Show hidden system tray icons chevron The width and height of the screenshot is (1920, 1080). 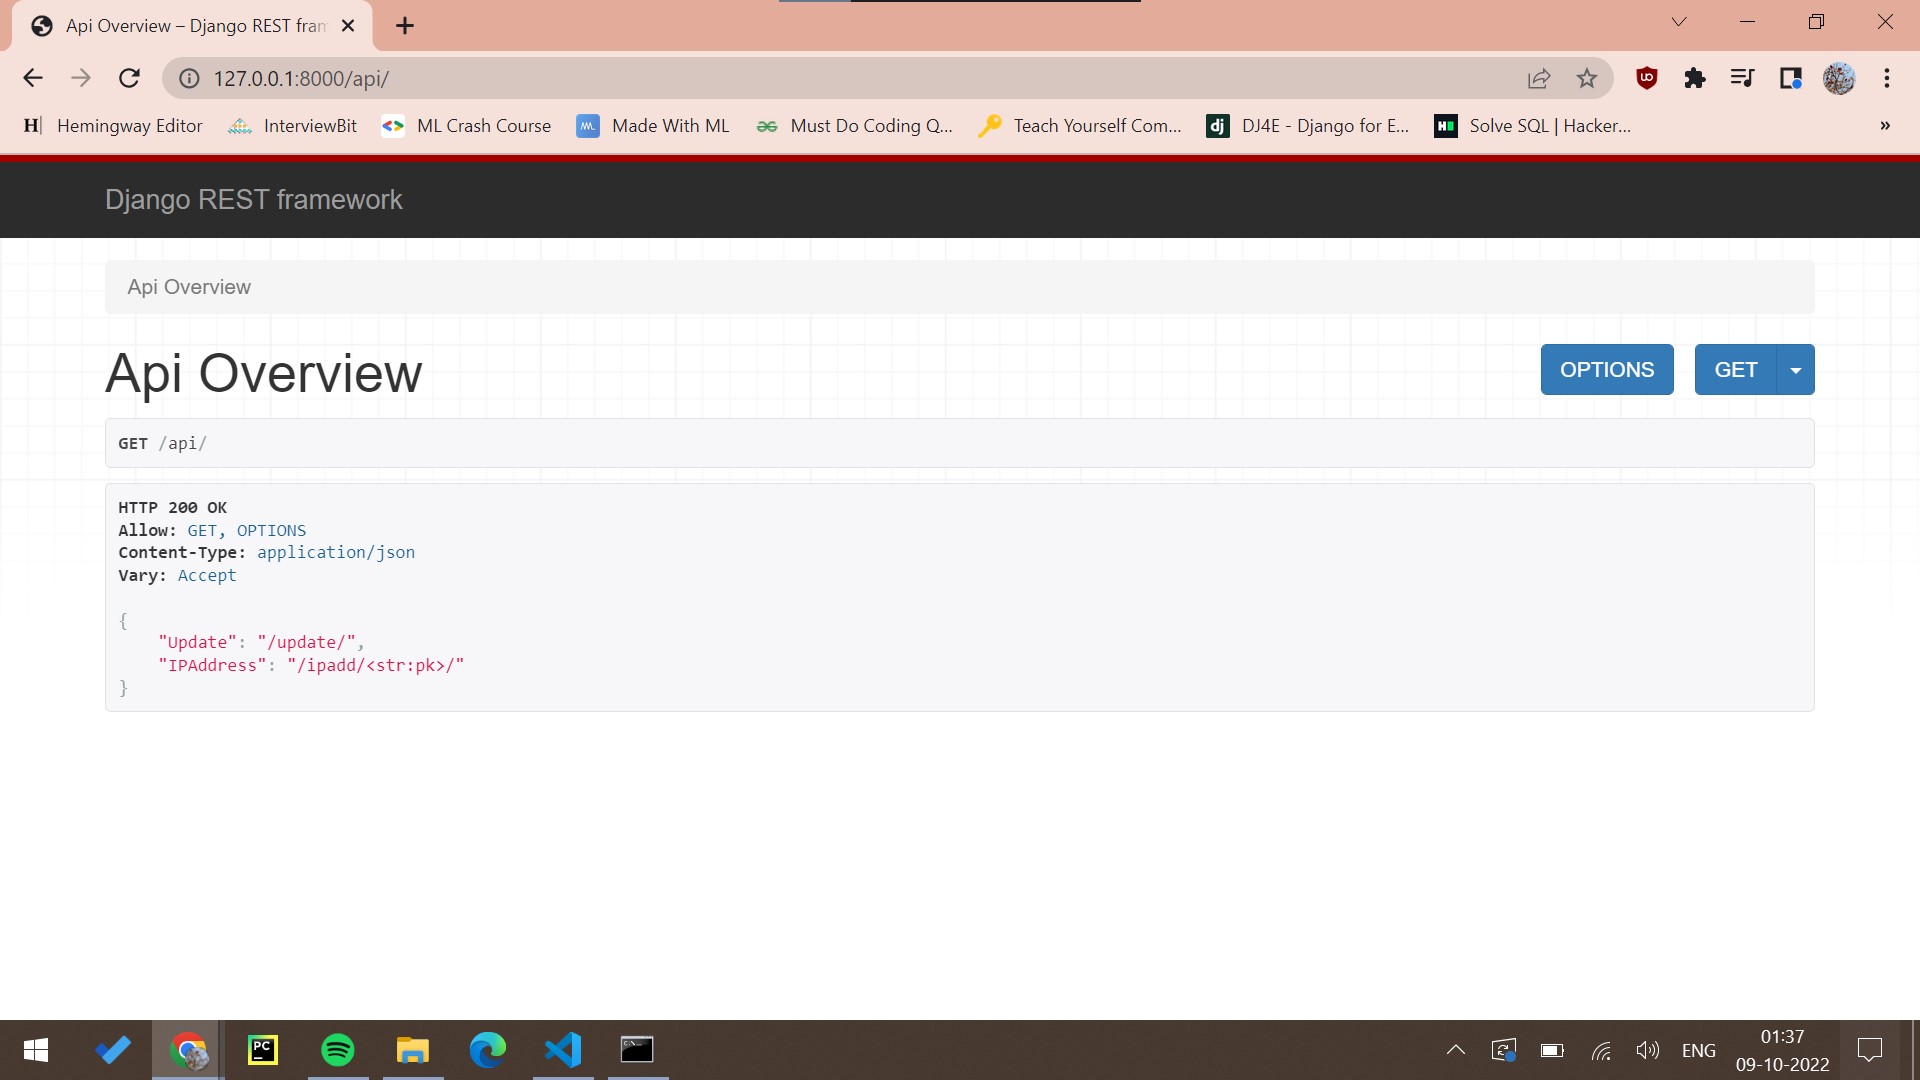click(1456, 1050)
